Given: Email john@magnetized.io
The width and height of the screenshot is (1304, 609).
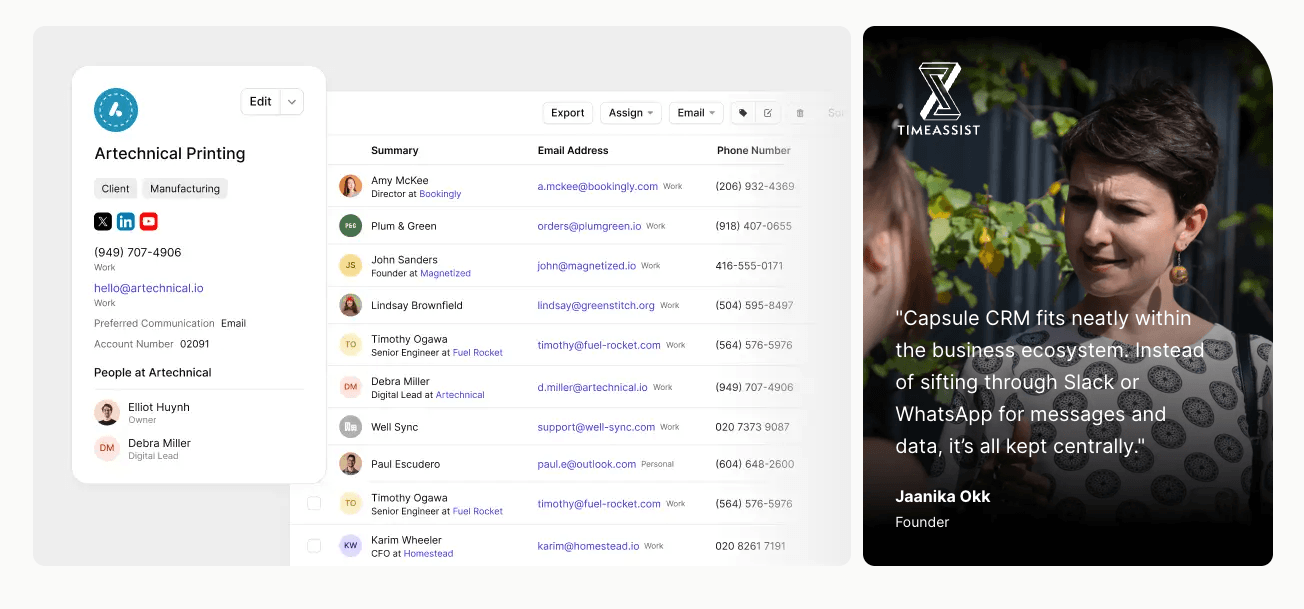Looking at the screenshot, I should pyautogui.click(x=587, y=266).
